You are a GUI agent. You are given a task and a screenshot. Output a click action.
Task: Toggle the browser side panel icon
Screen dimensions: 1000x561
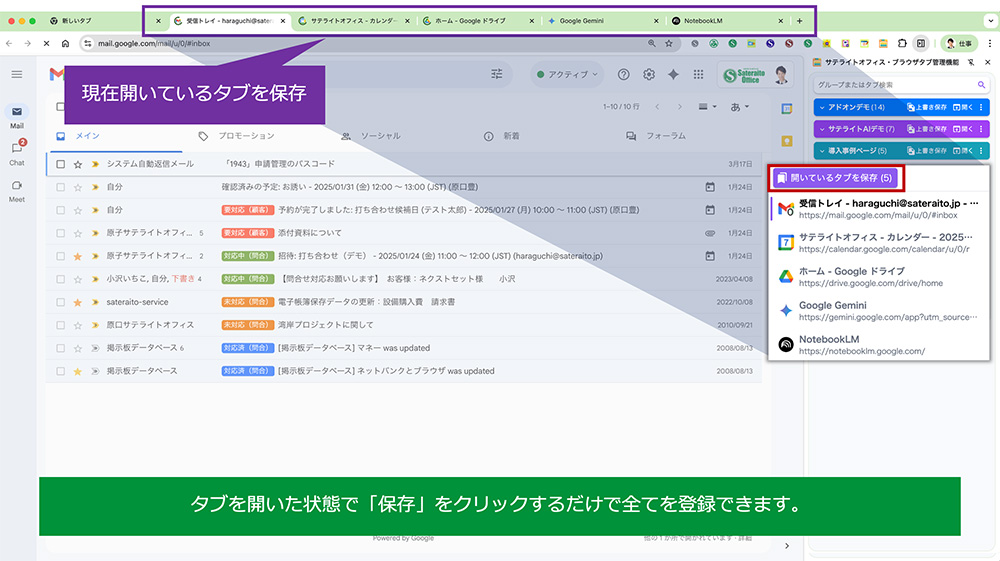pyautogui.click(x=921, y=43)
